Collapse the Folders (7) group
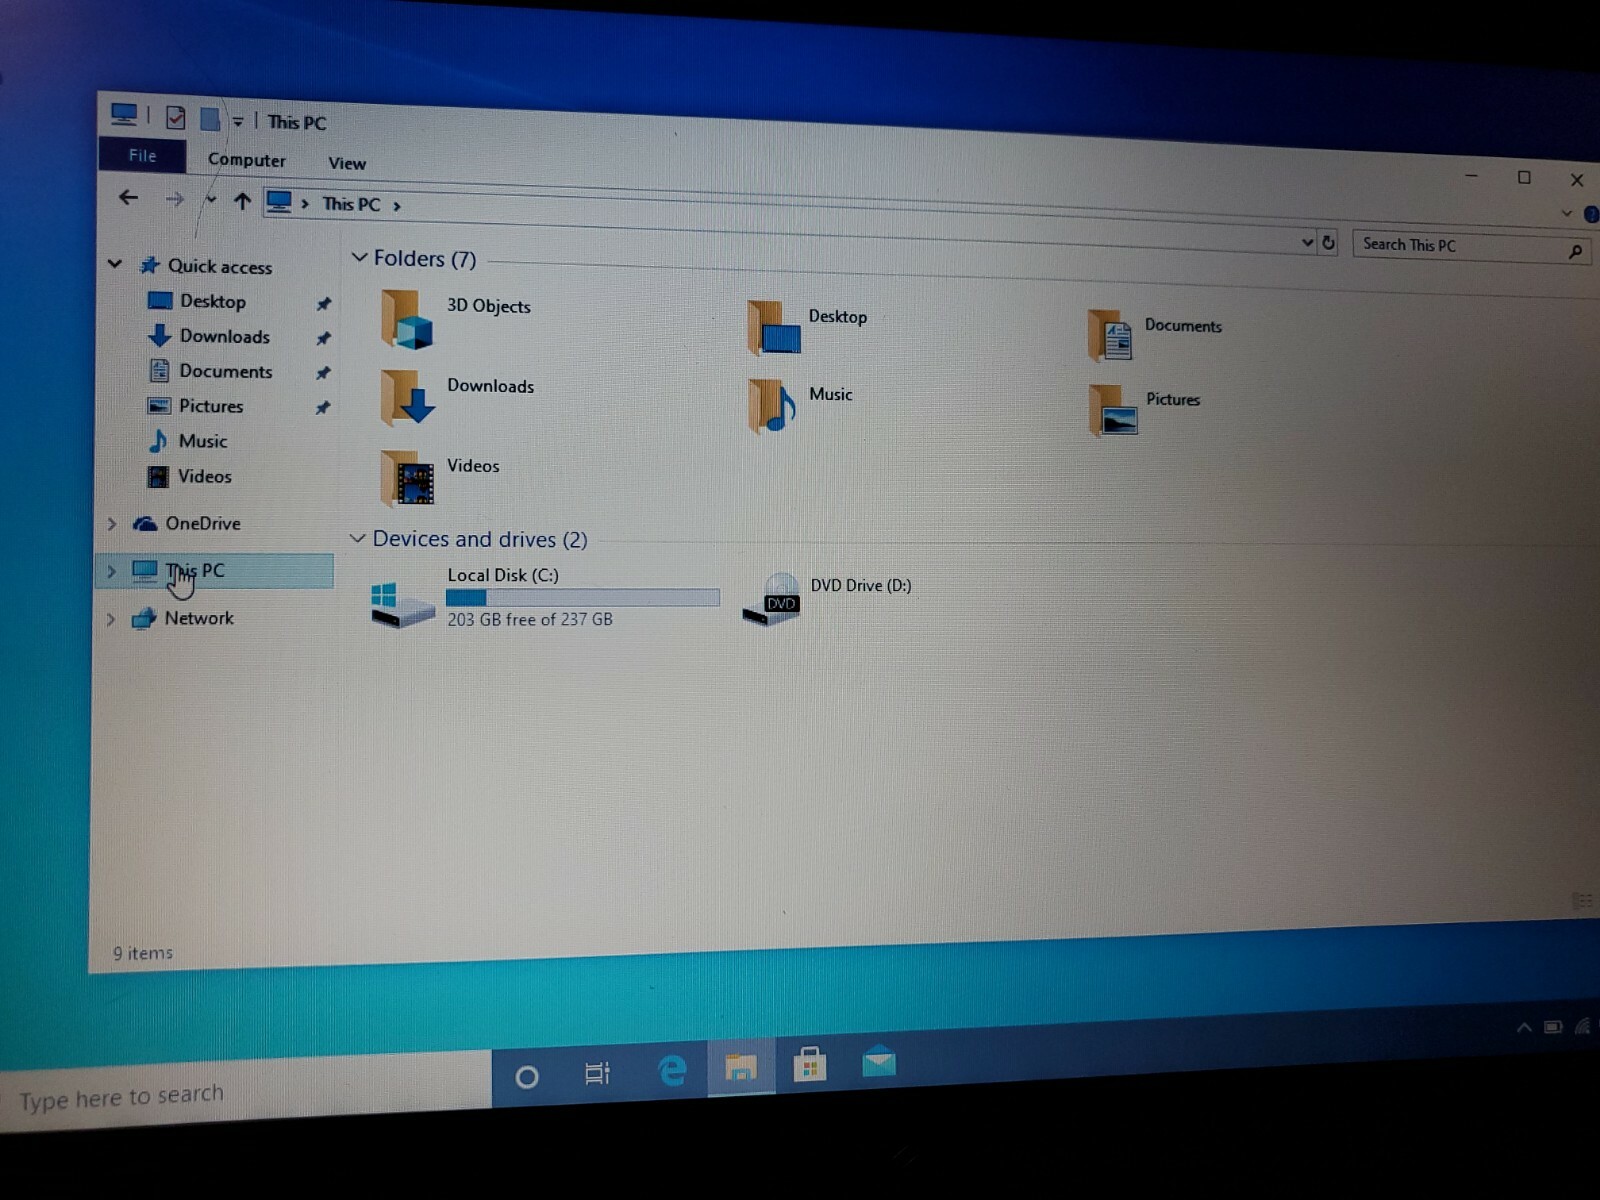The width and height of the screenshot is (1600, 1200). tap(359, 257)
